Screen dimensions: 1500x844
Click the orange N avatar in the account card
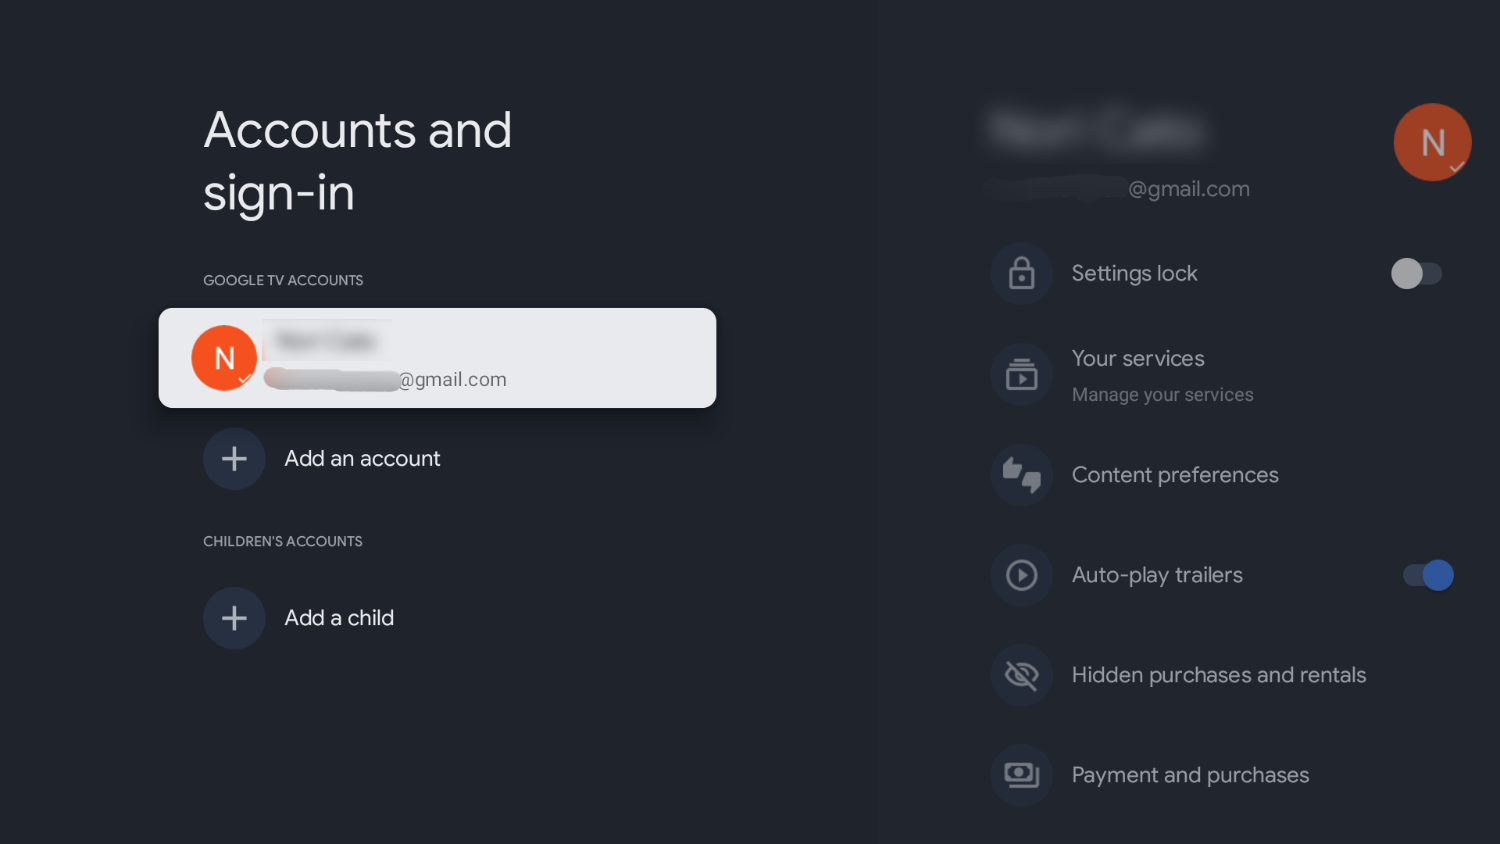point(225,358)
